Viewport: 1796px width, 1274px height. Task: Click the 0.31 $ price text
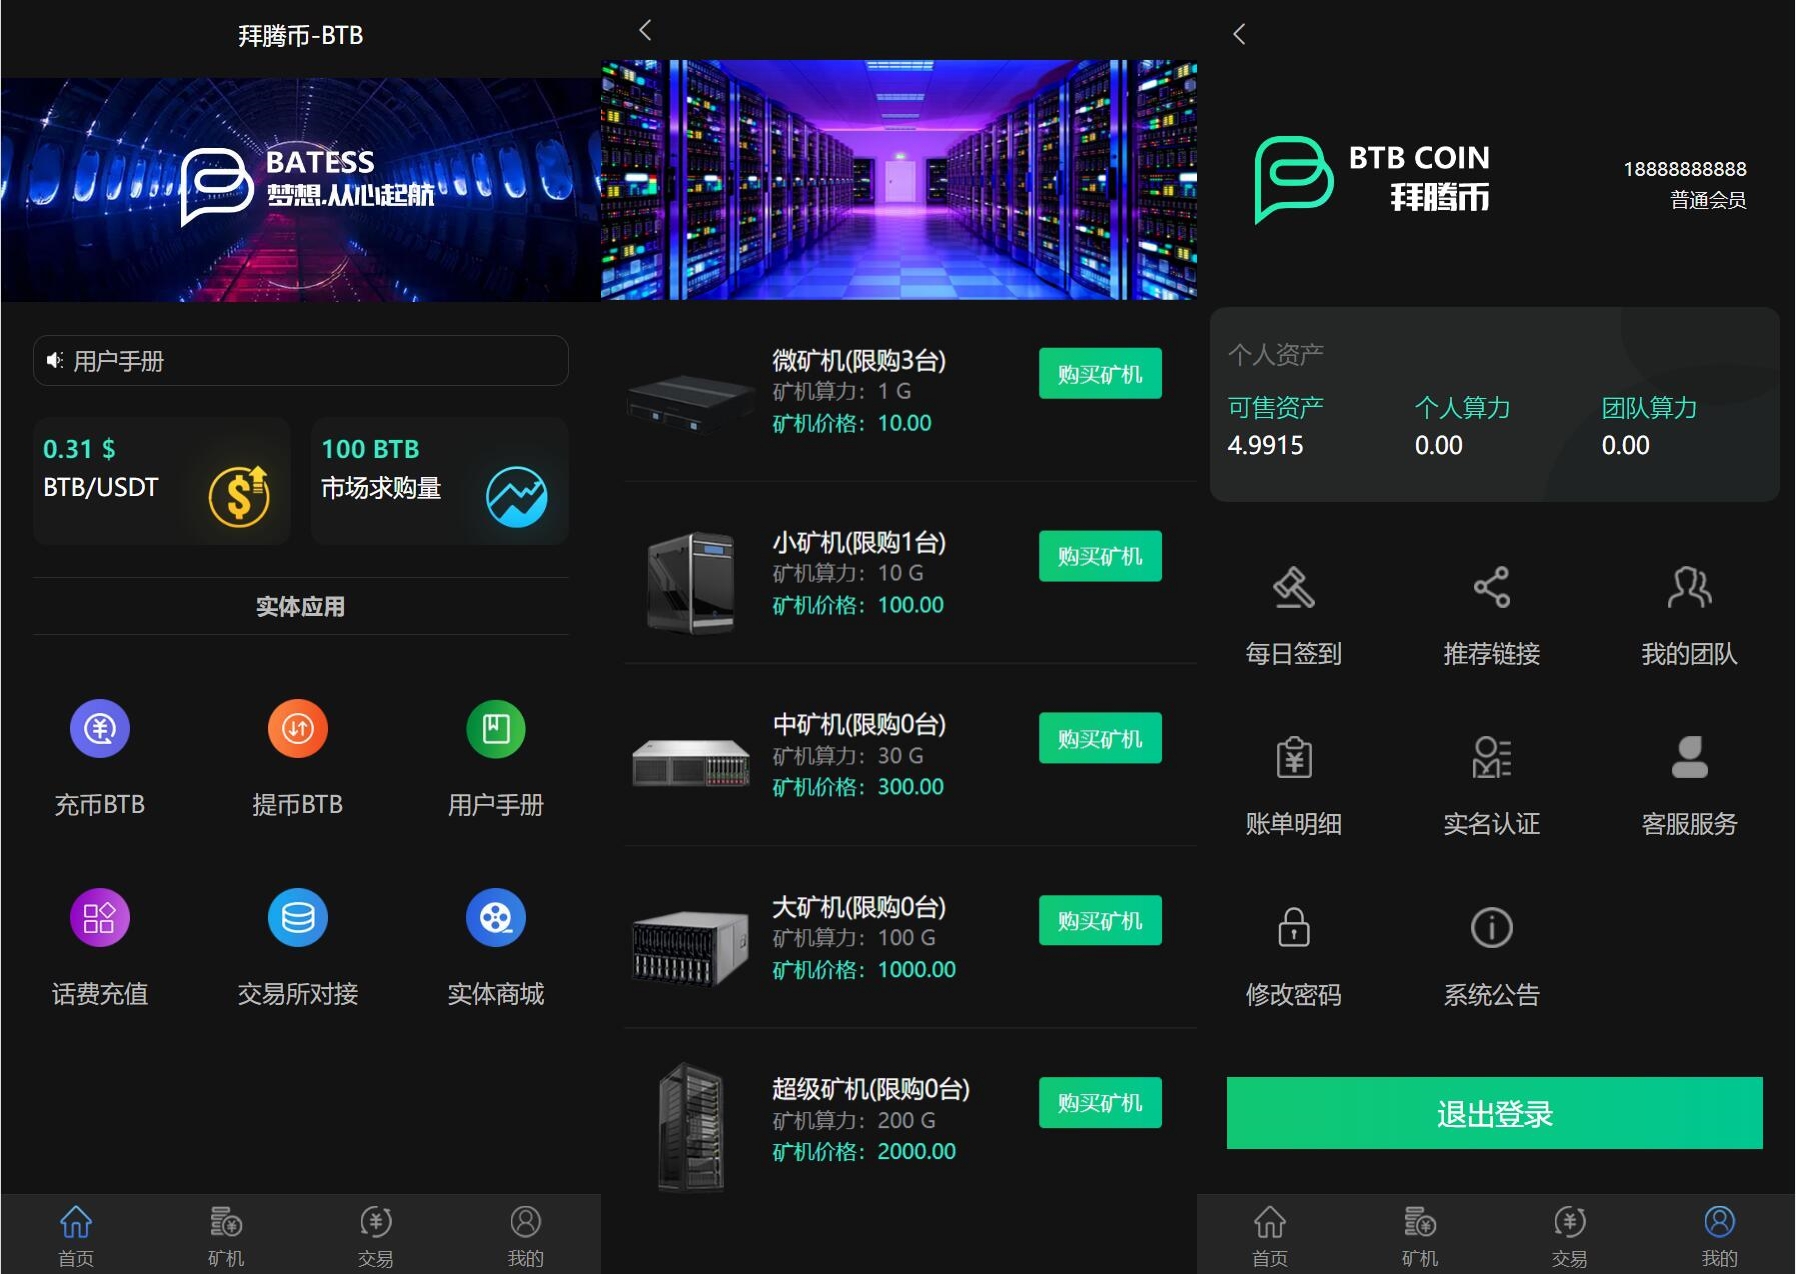(x=79, y=449)
